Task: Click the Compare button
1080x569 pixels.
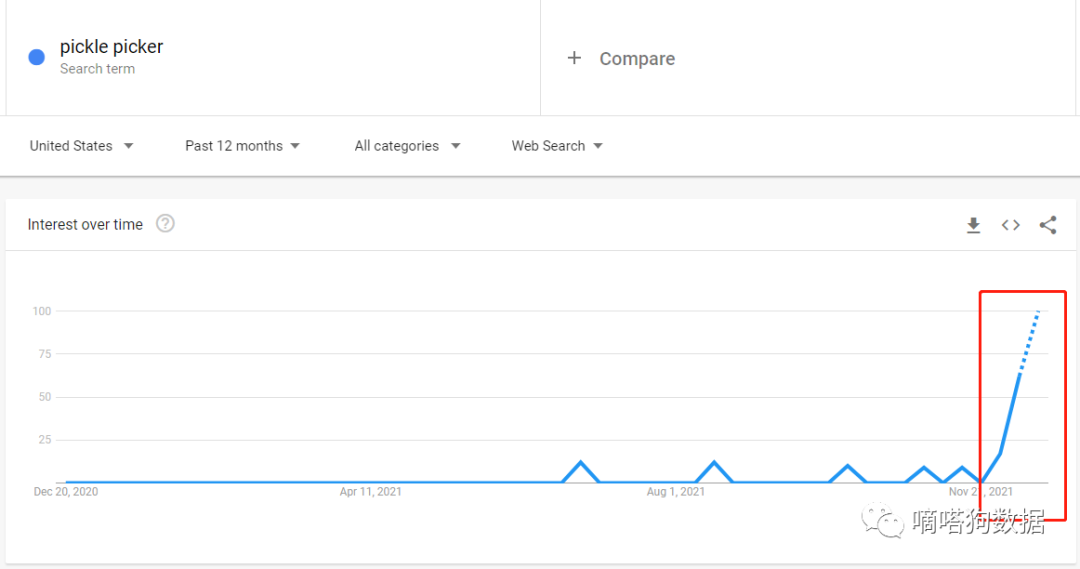Action: click(x=636, y=59)
